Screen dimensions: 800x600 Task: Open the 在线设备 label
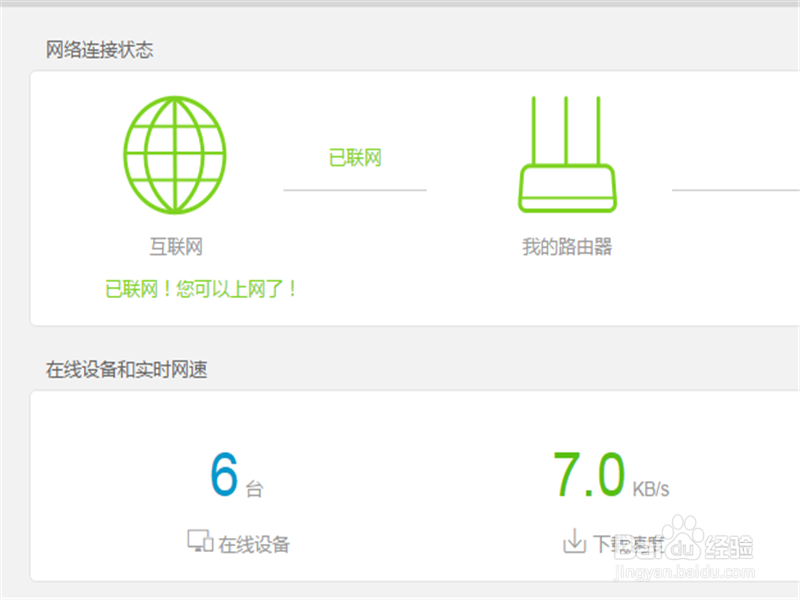point(254,544)
